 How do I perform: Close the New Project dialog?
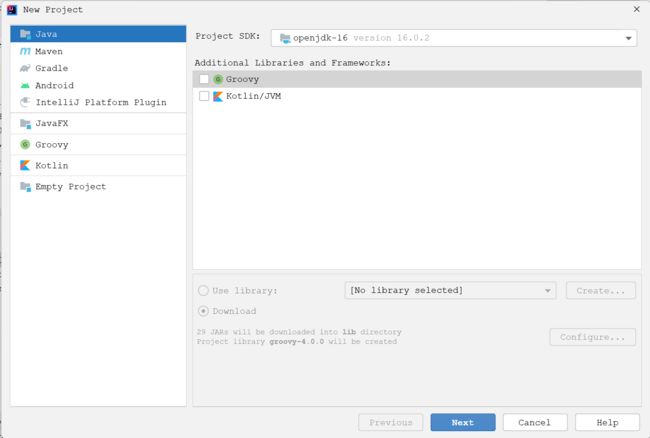637,9
